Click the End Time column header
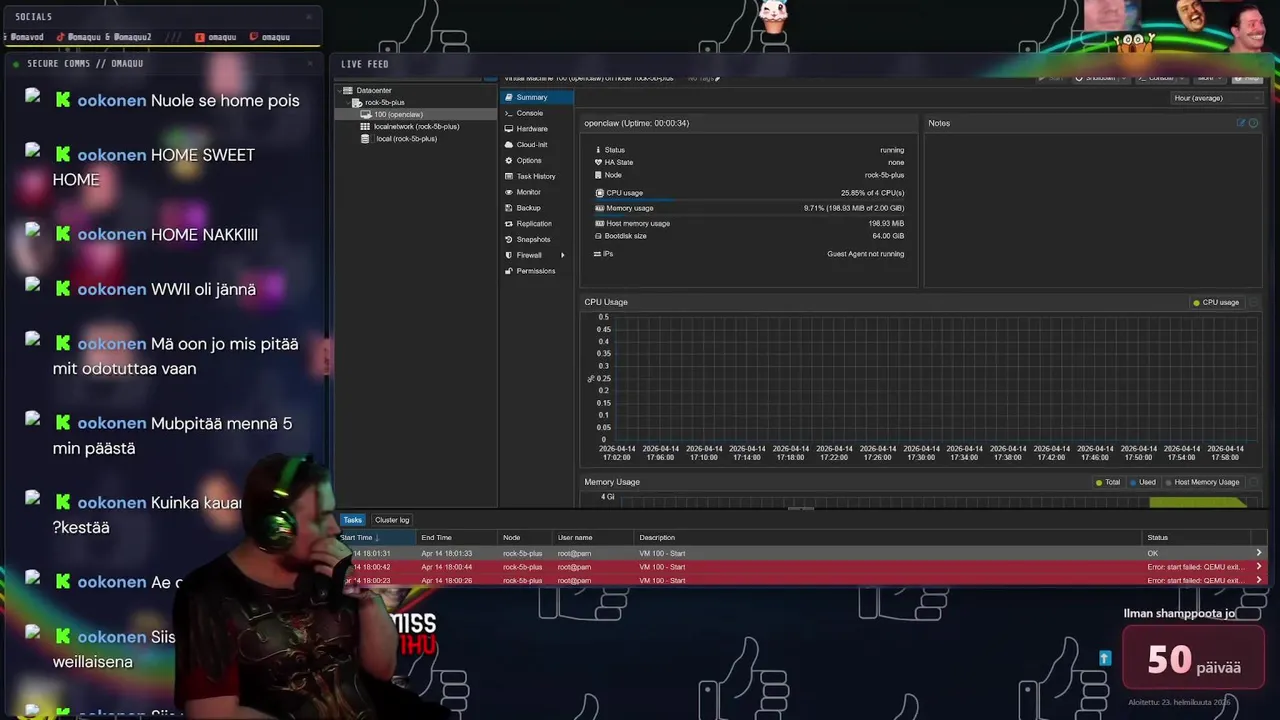This screenshot has height=720, width=1280. click(x=456, y=538)
